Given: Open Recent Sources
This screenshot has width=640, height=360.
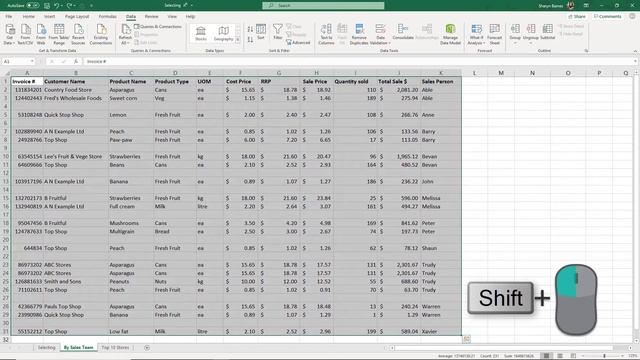Looking at the screenshot, I should pos(78,34).
